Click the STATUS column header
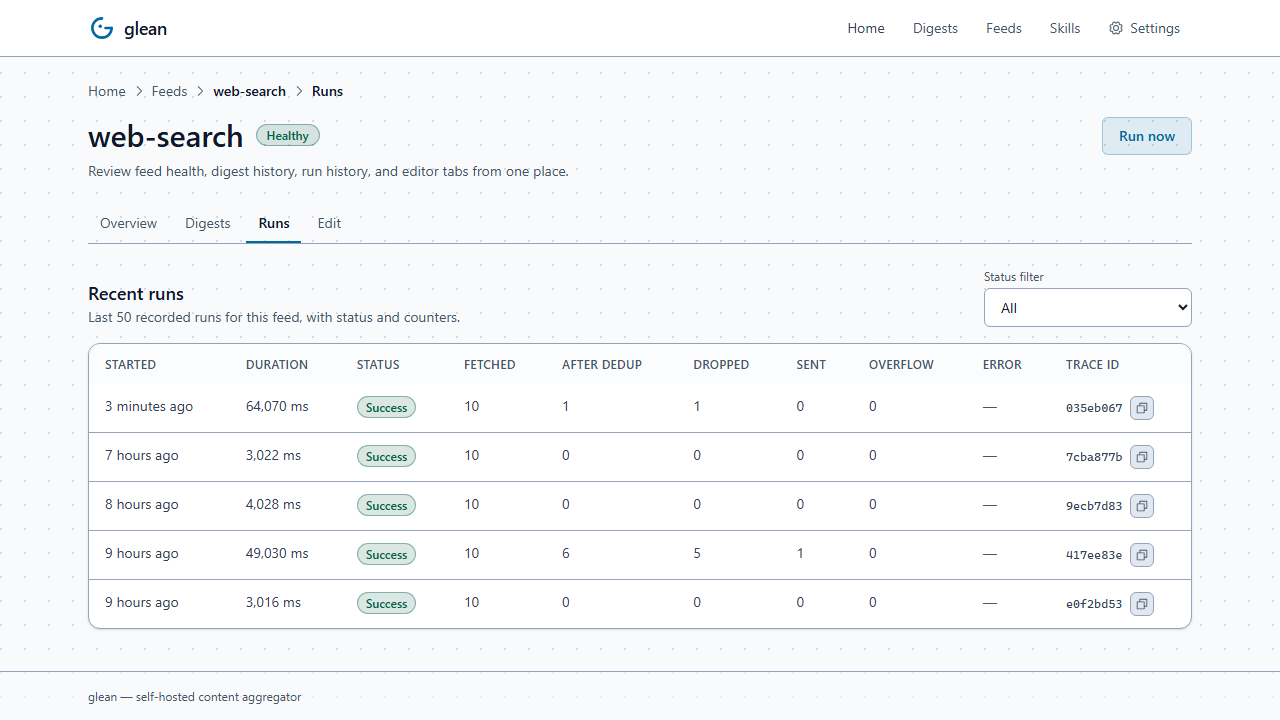The height and width of the screenshot is (720, 1280). tap(378, 365)
